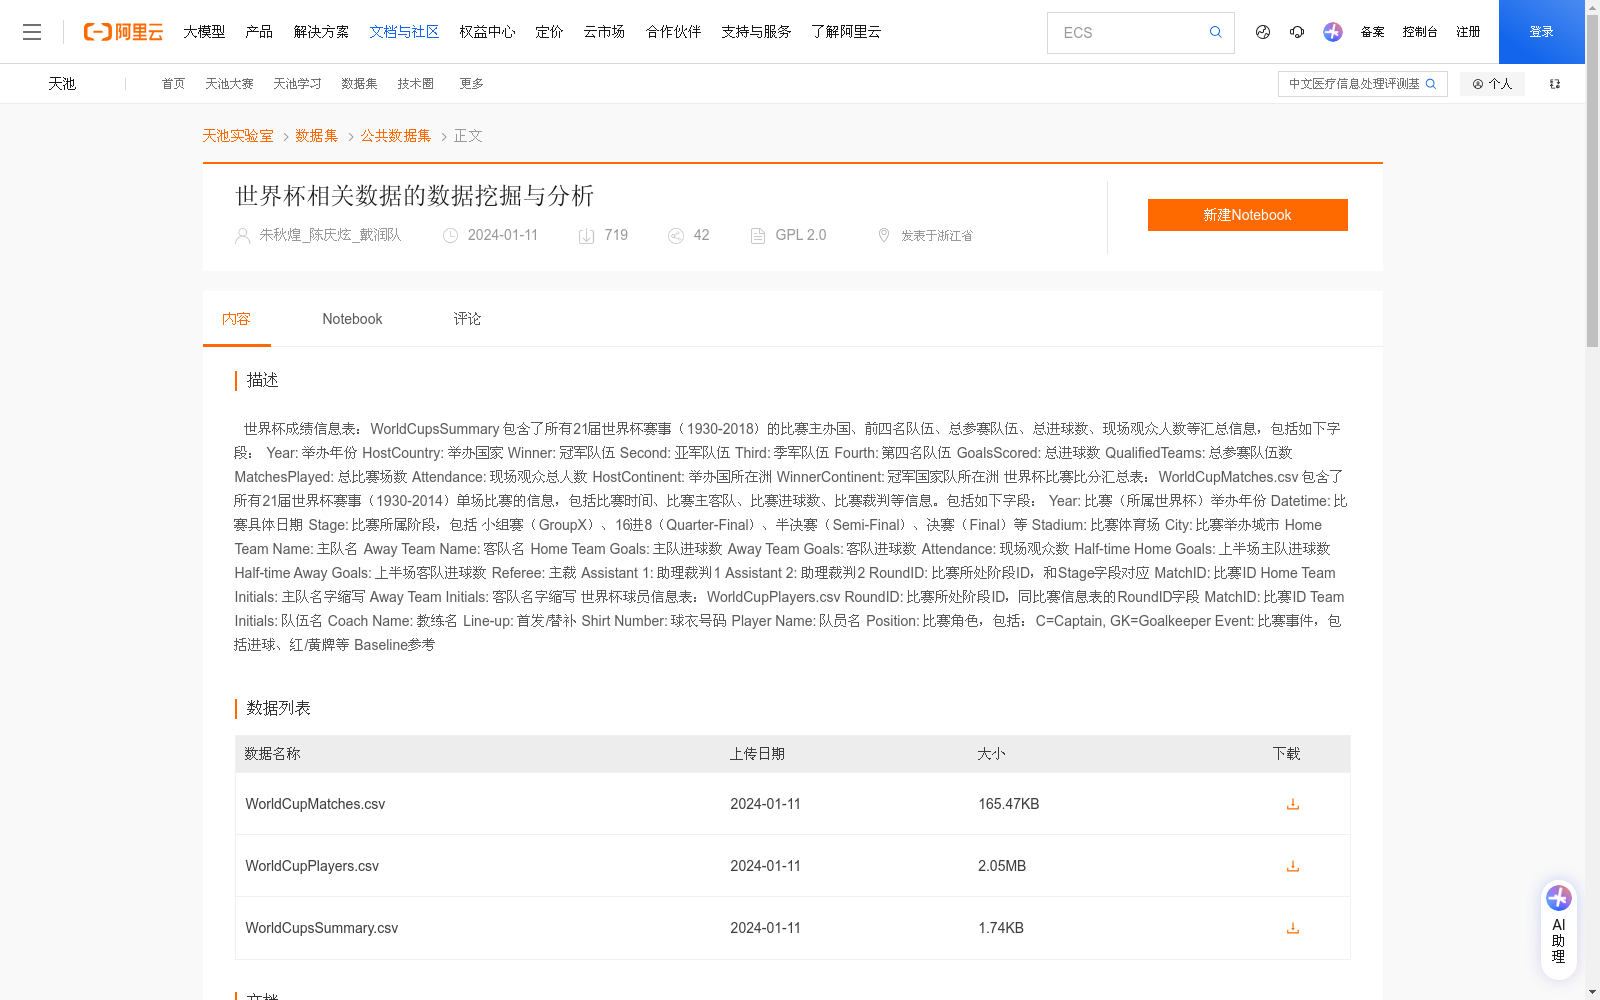Click 数据集 breadcrumb link
Image resolution: width=1600 pixels, height=1000 pixels.
(316, 136)
